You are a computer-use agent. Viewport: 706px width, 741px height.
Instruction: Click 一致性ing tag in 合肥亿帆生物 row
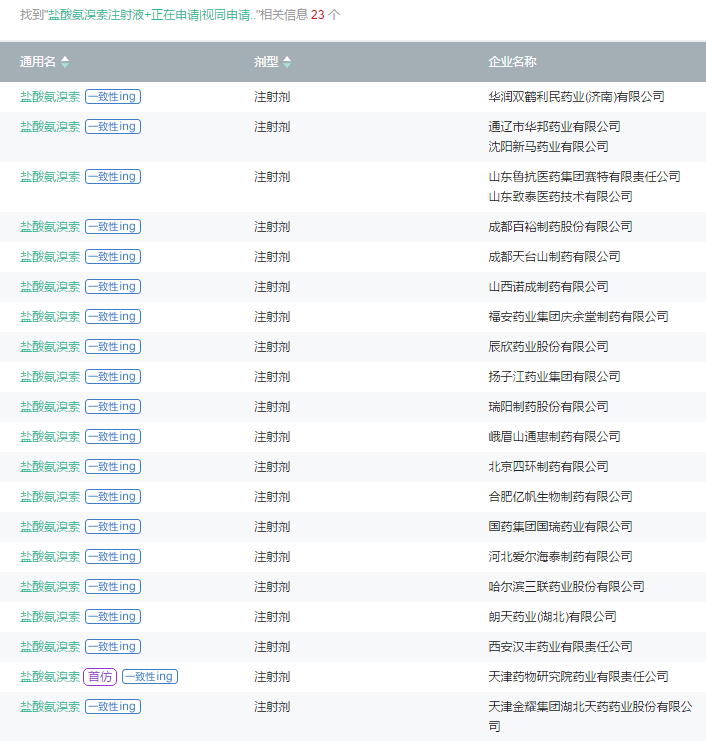click(x=113, y=497)
